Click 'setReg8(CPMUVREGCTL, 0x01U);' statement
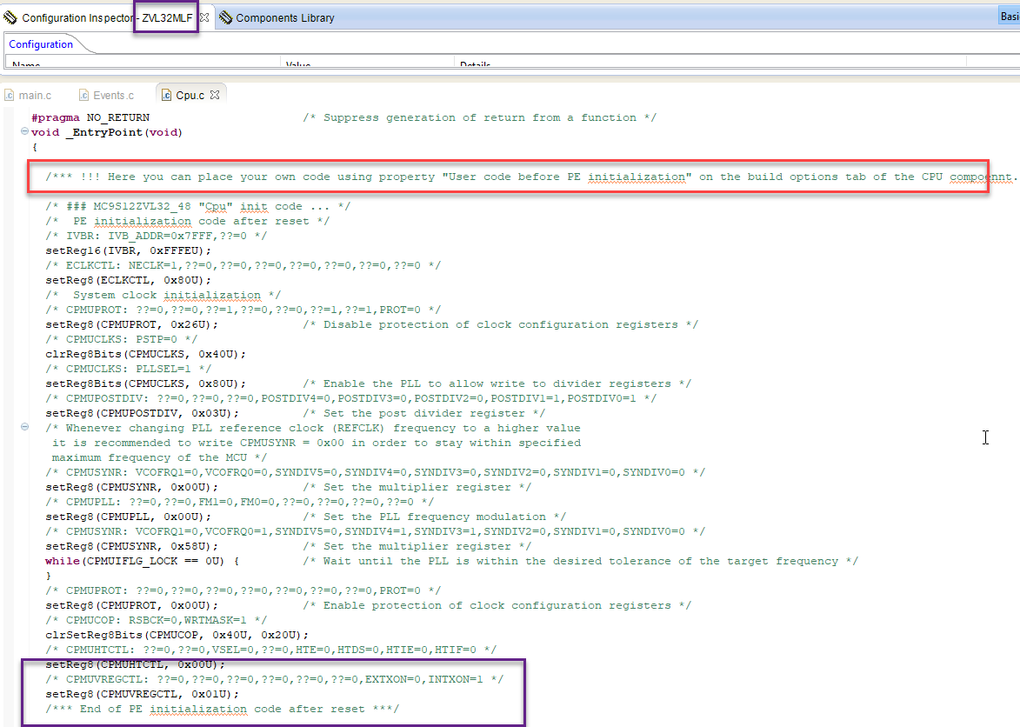Viewport: 1020px width, 727px height. [x=142, y=694]
